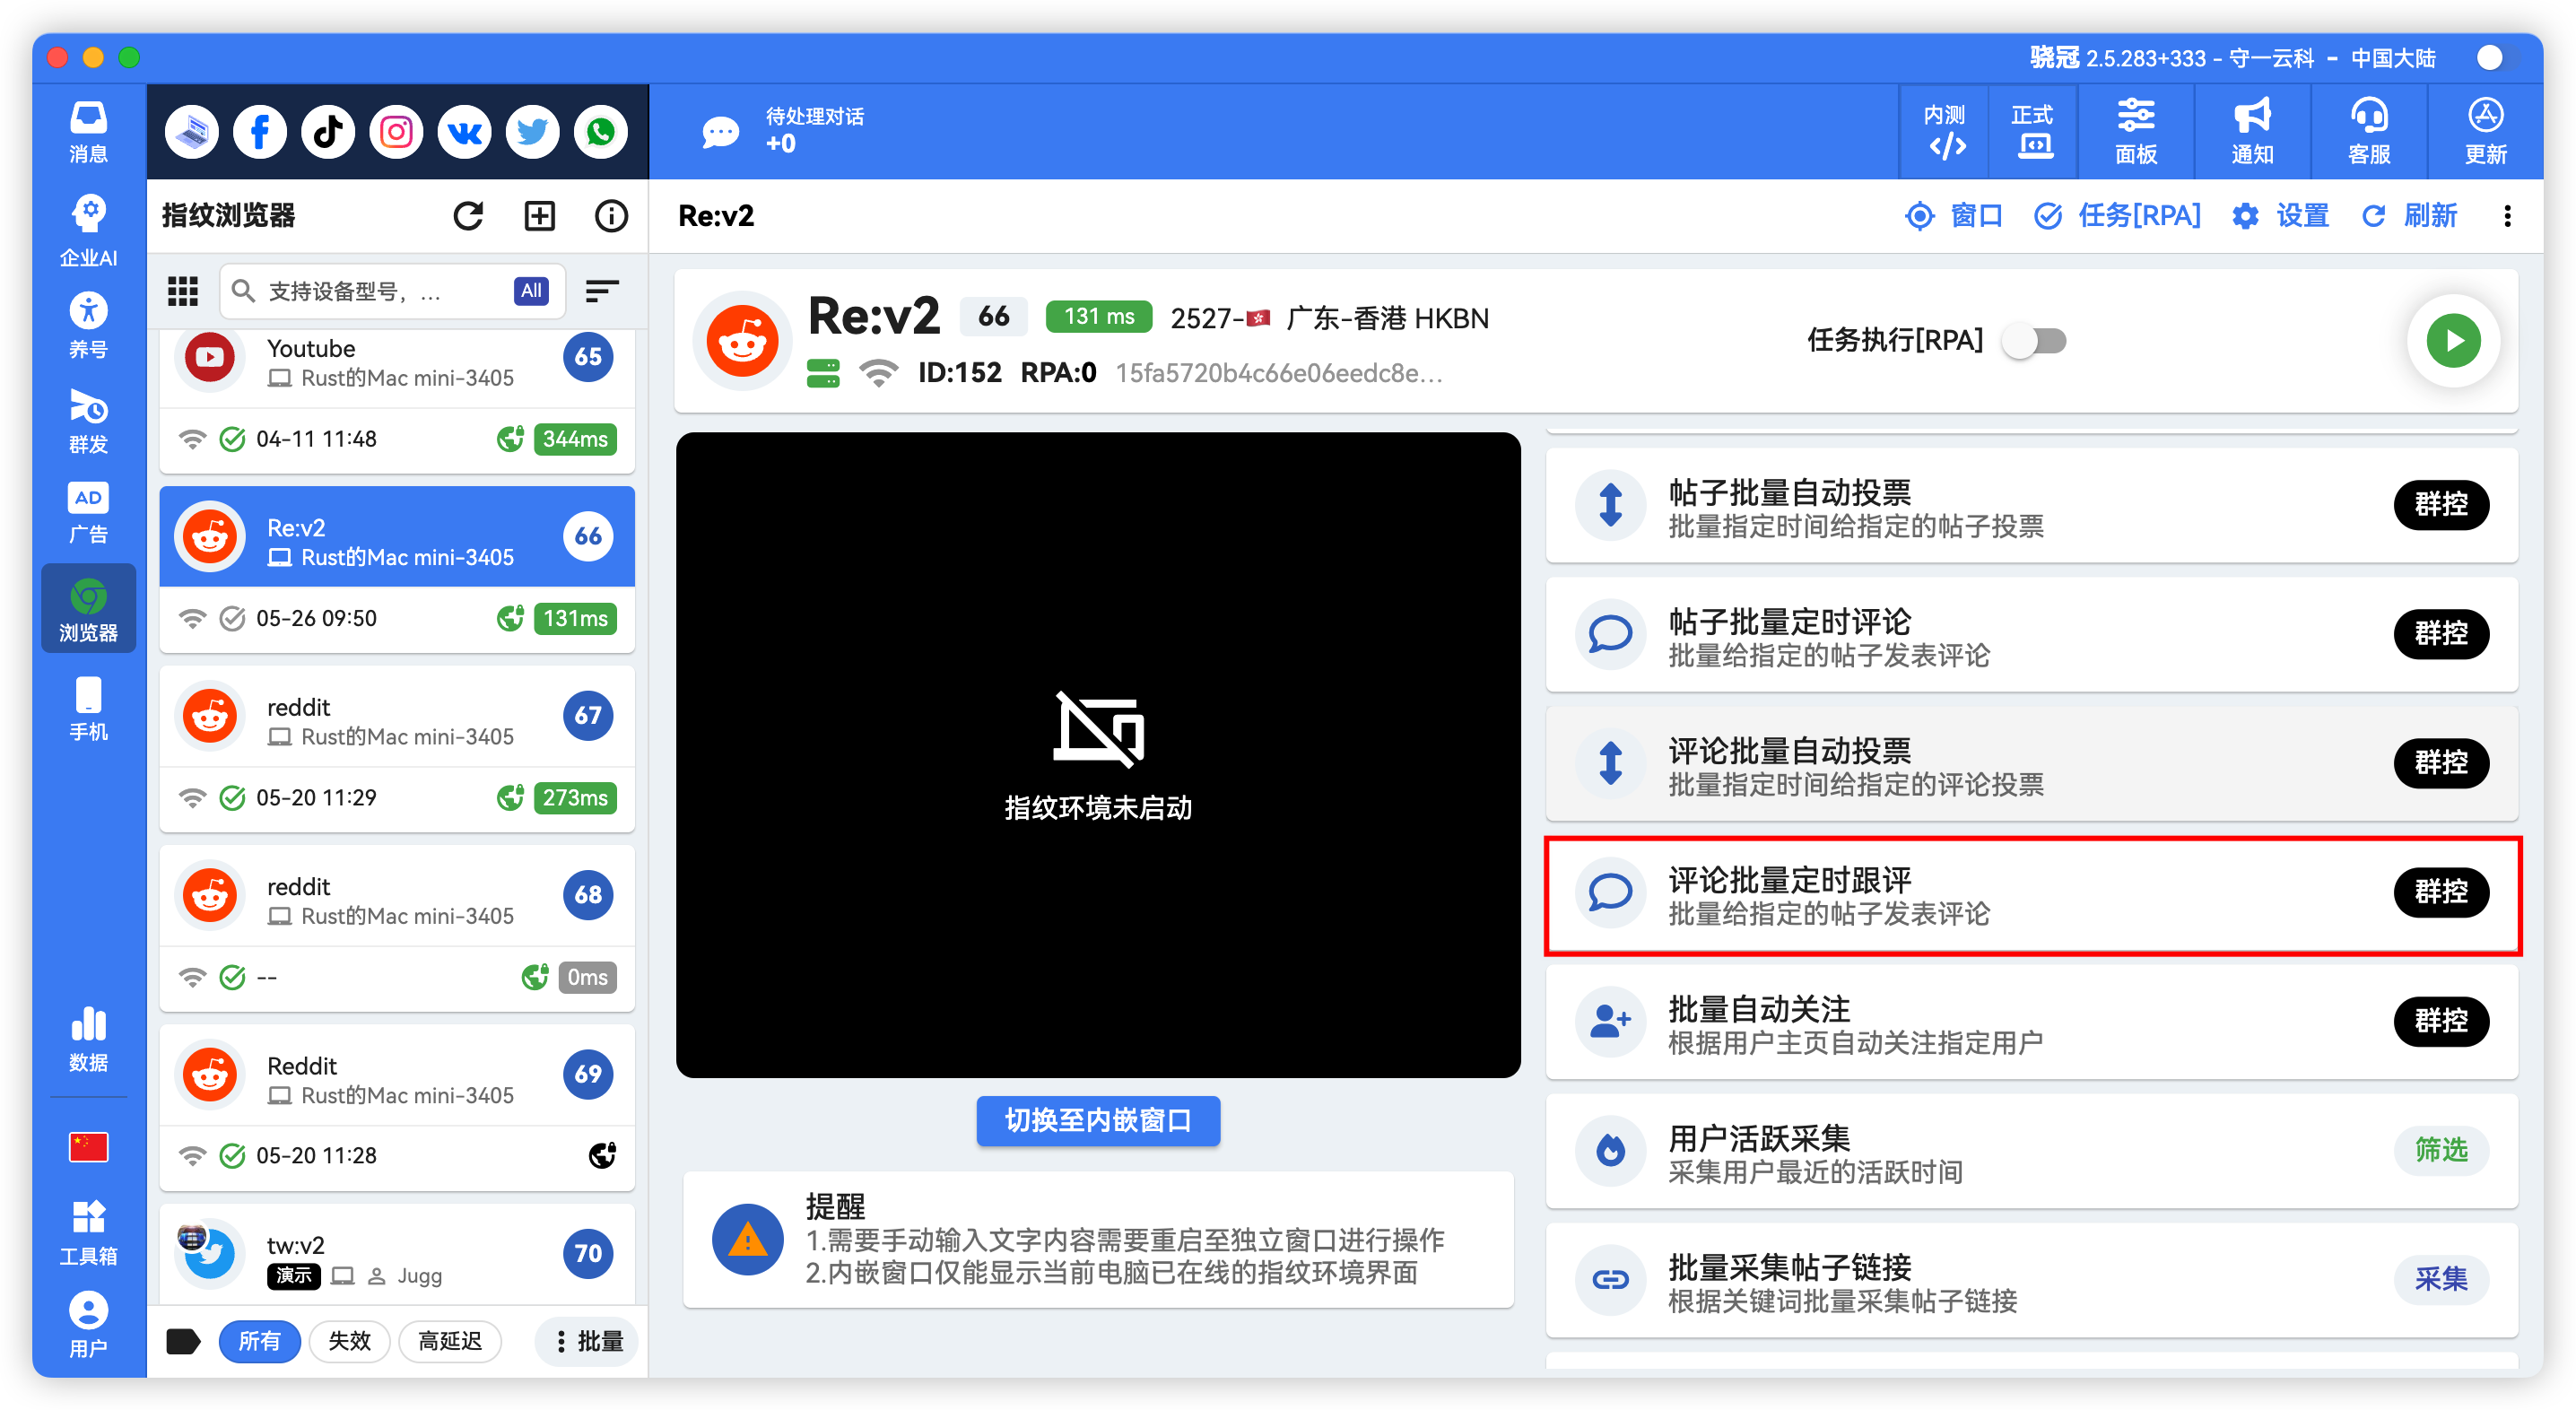The width and height of the screenshot is (2576, 1410).
Task: Switch to 内测 beta mode
Action: coord(1945,132)
